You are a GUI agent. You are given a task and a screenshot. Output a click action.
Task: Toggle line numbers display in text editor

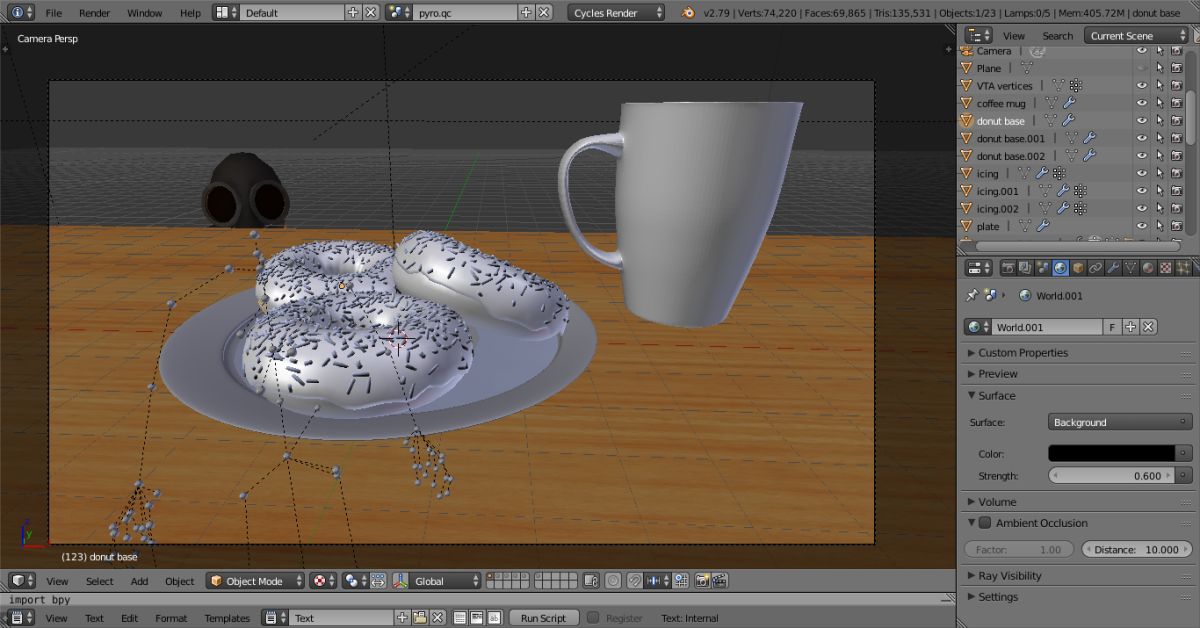(459, 618)
